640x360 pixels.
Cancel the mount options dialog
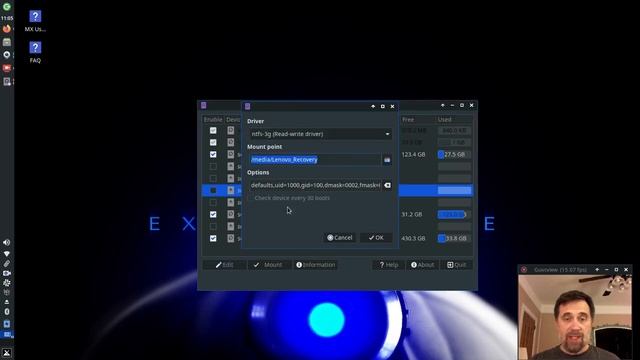point(340,238)
